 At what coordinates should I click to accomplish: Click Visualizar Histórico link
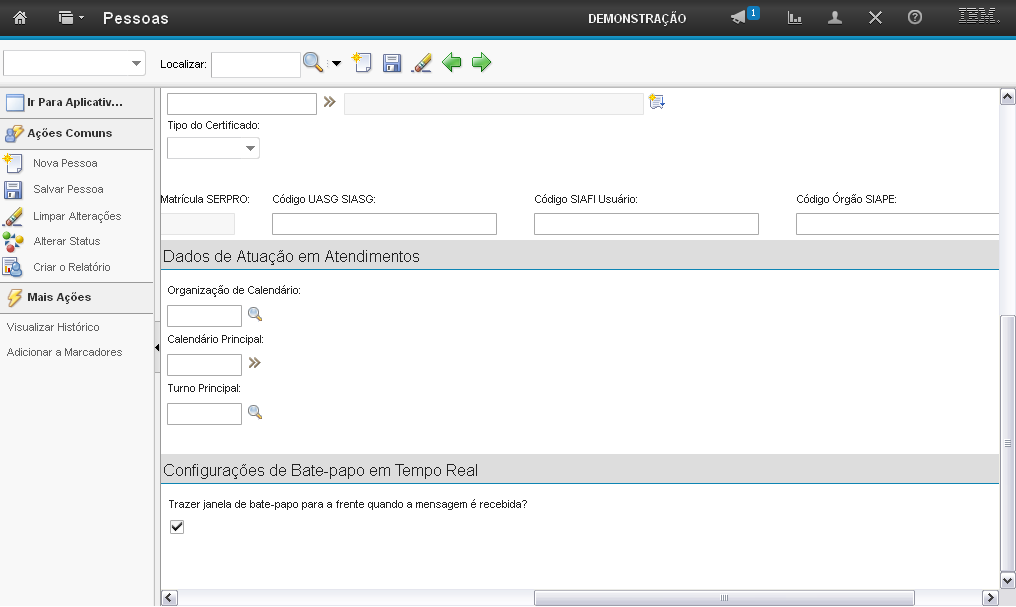pos(53,327)
